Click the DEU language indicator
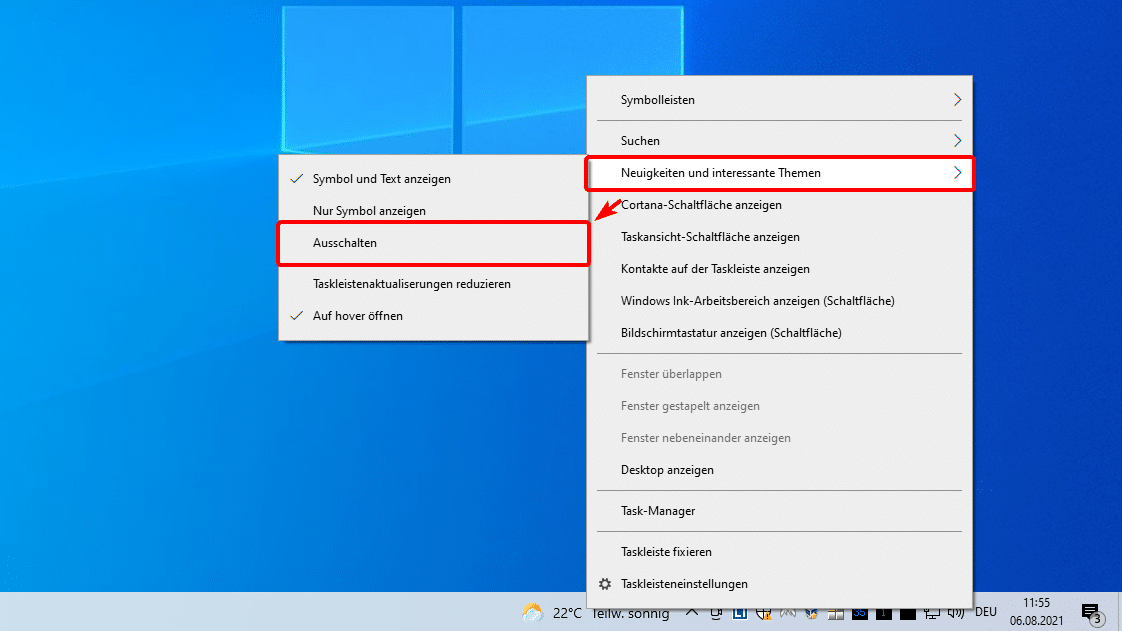Viewport: 1122px width, 631px height. tap(986, 612)
